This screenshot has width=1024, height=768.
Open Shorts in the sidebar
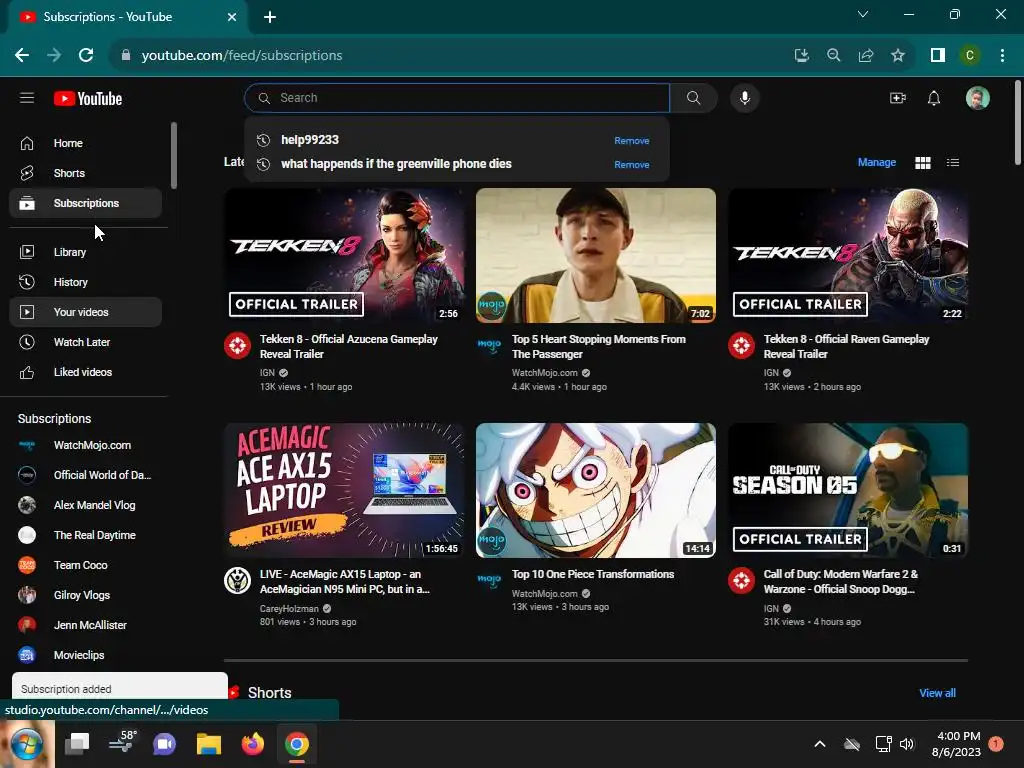[x=86, y=173]
